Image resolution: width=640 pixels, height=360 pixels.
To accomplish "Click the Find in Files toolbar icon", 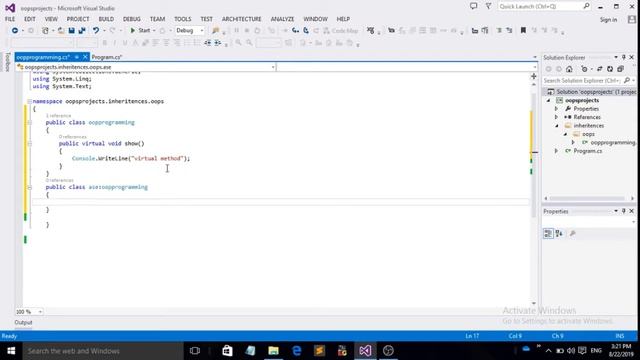I will click(216, 31).
